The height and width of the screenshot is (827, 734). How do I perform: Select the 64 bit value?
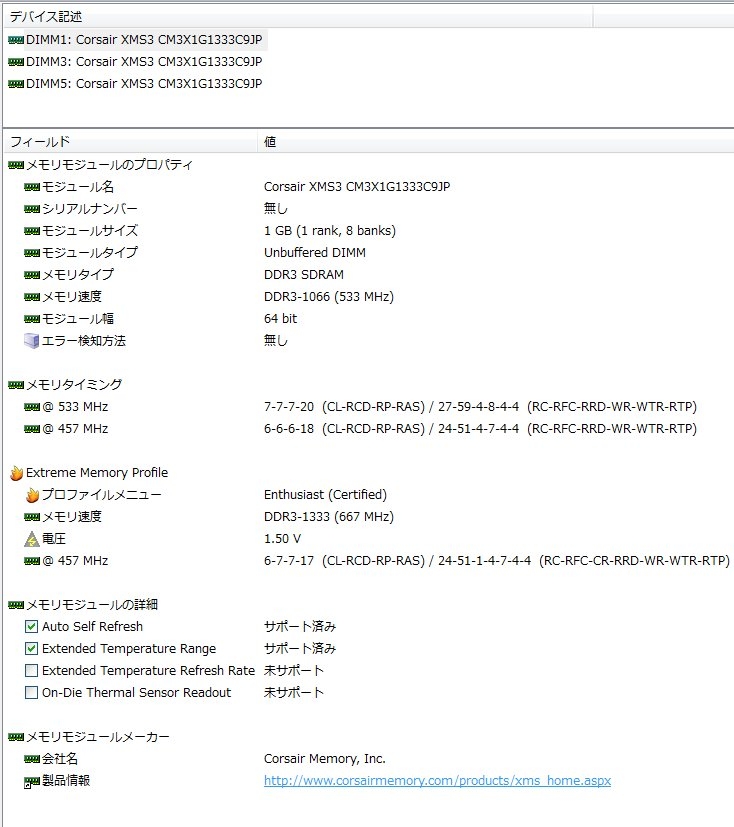(281, 319)
